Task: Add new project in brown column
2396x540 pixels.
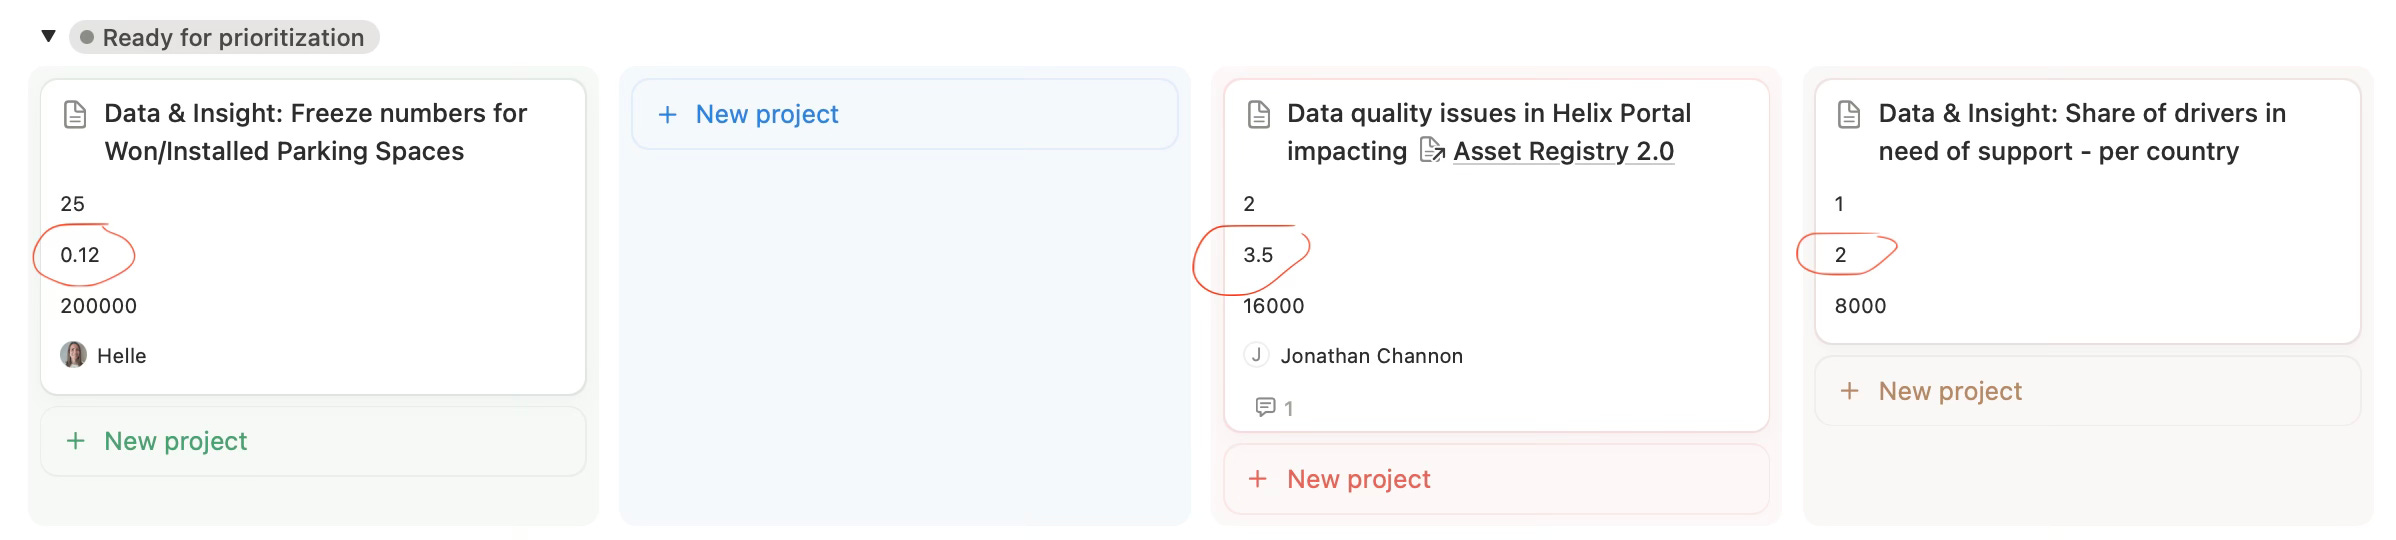Action: [x=1950, y=391]
